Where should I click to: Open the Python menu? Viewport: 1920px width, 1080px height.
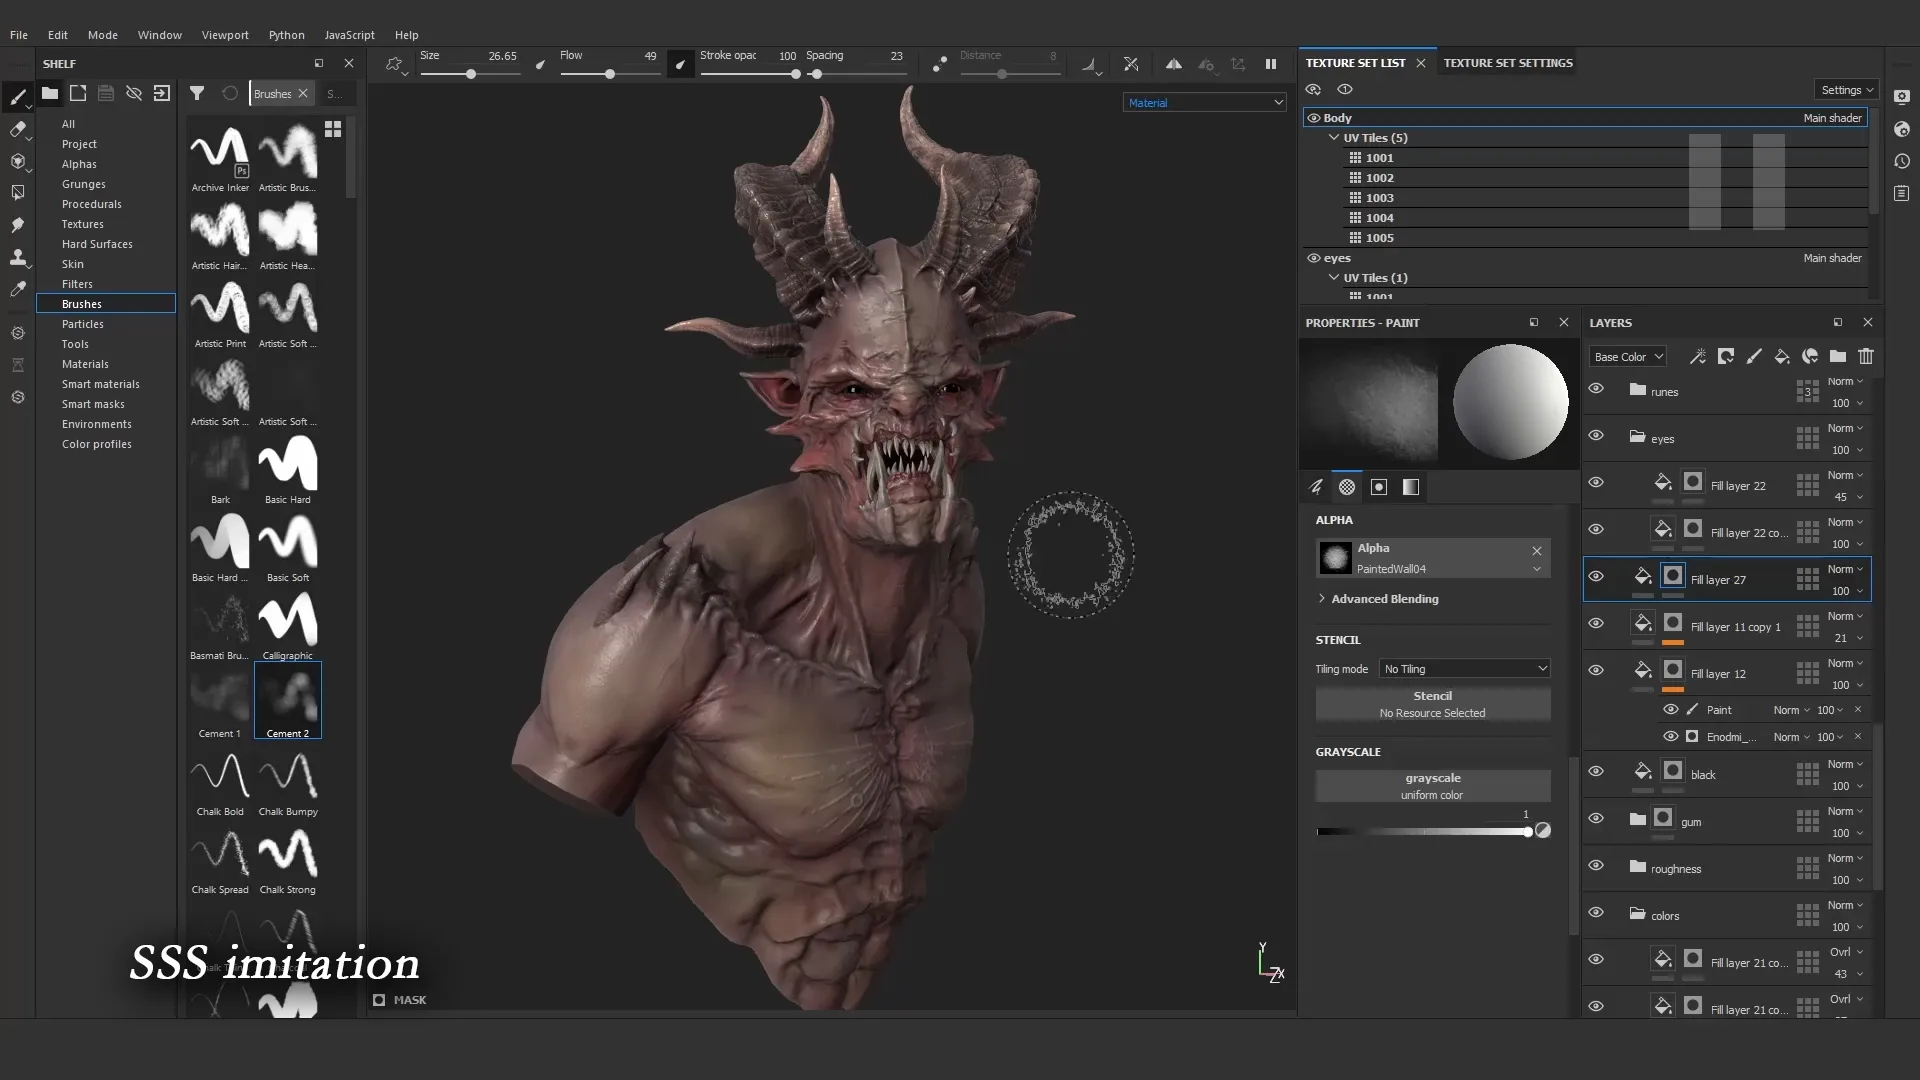pos(286,35)
